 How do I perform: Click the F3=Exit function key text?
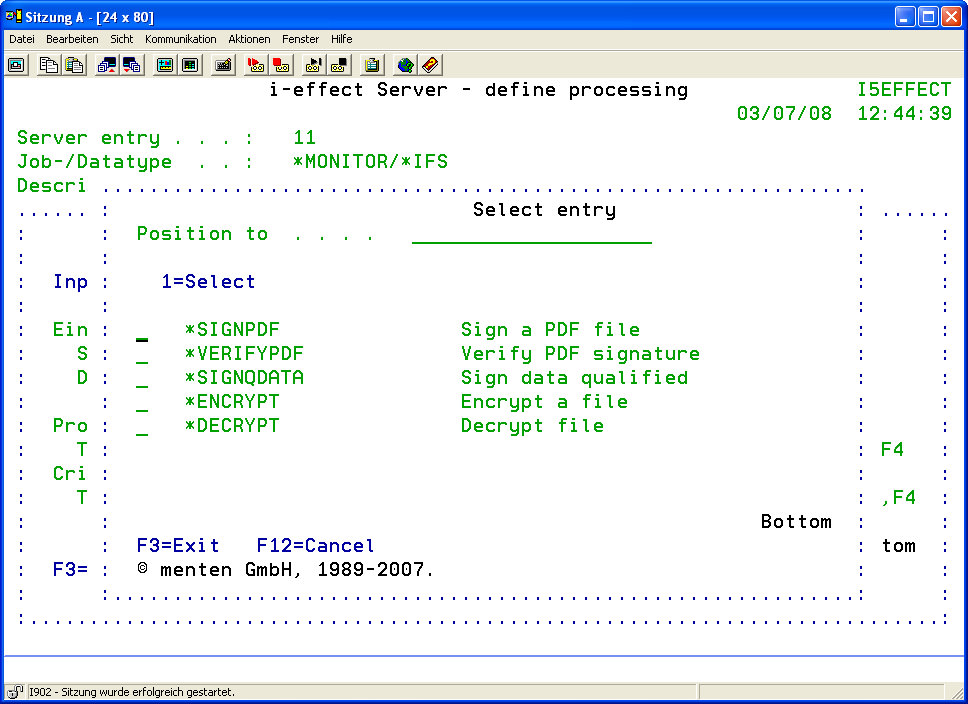point(178,546)
